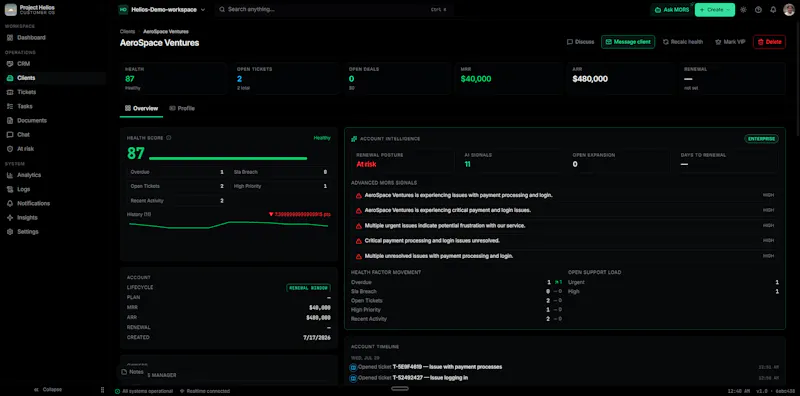Open the At risk shield icon
This screenshot has width=800, height=396.
click(x=10, y=149)
